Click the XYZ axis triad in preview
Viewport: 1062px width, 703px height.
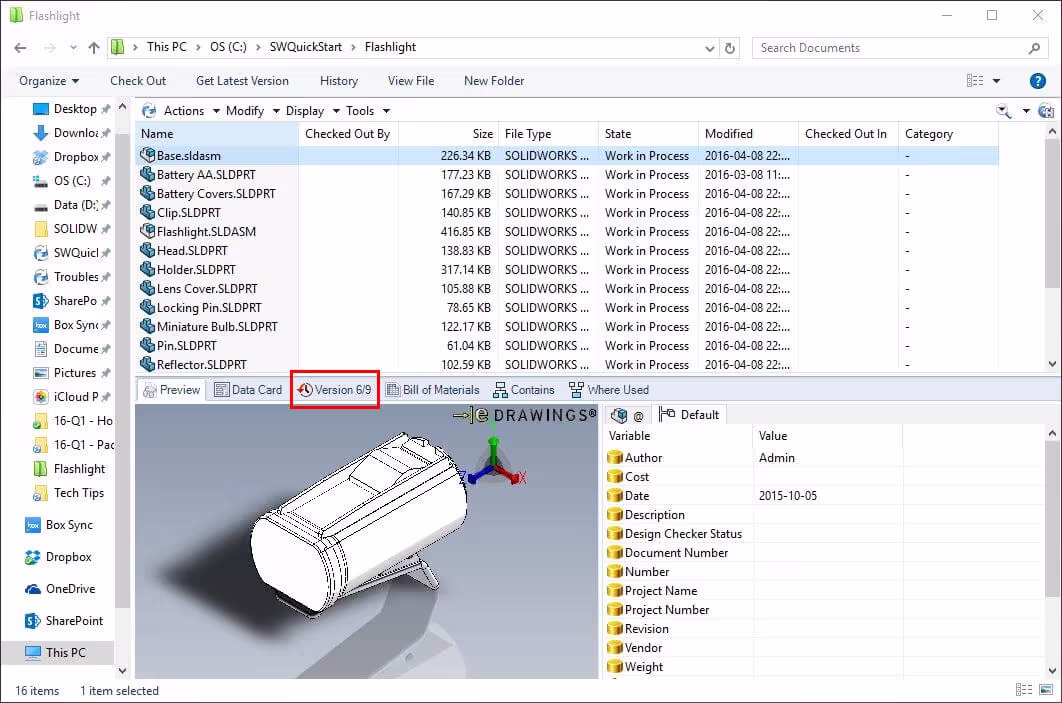point(494,462)
